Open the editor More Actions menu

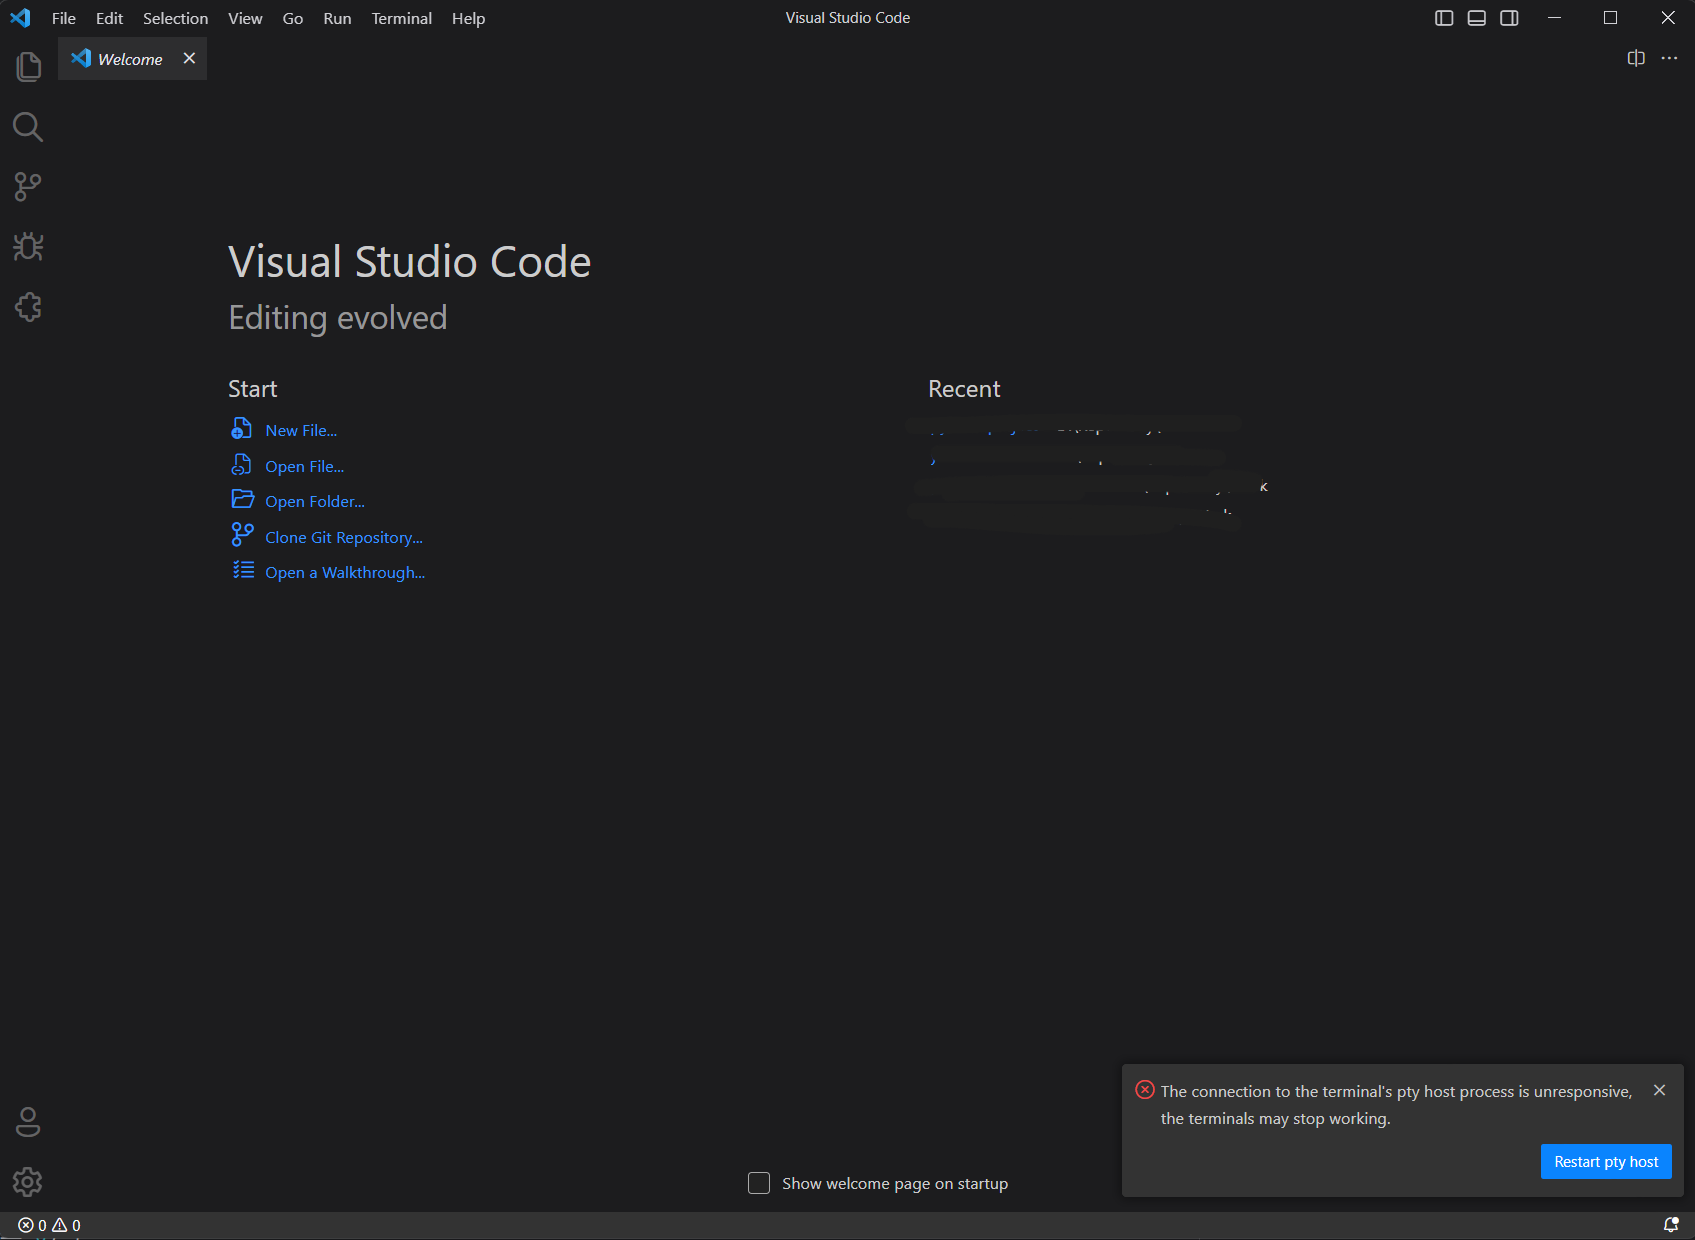[x=1669, y=58]
